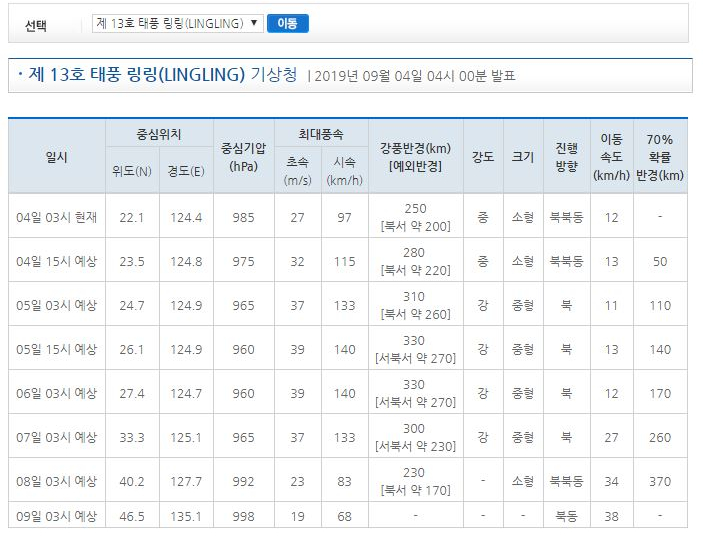The image size is (703, 538).
Task: Select the row 06일 03시 예상
Action: click(348, 392)
